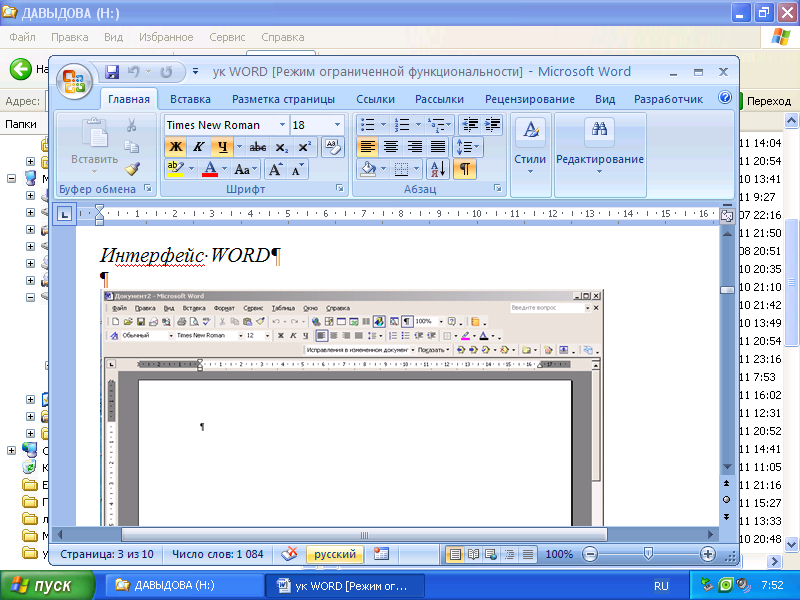Image resolution: width=800 pixels, height=600 pixels.
Task: Save document via Quick Access toolbar
Action: pos(112,72)
